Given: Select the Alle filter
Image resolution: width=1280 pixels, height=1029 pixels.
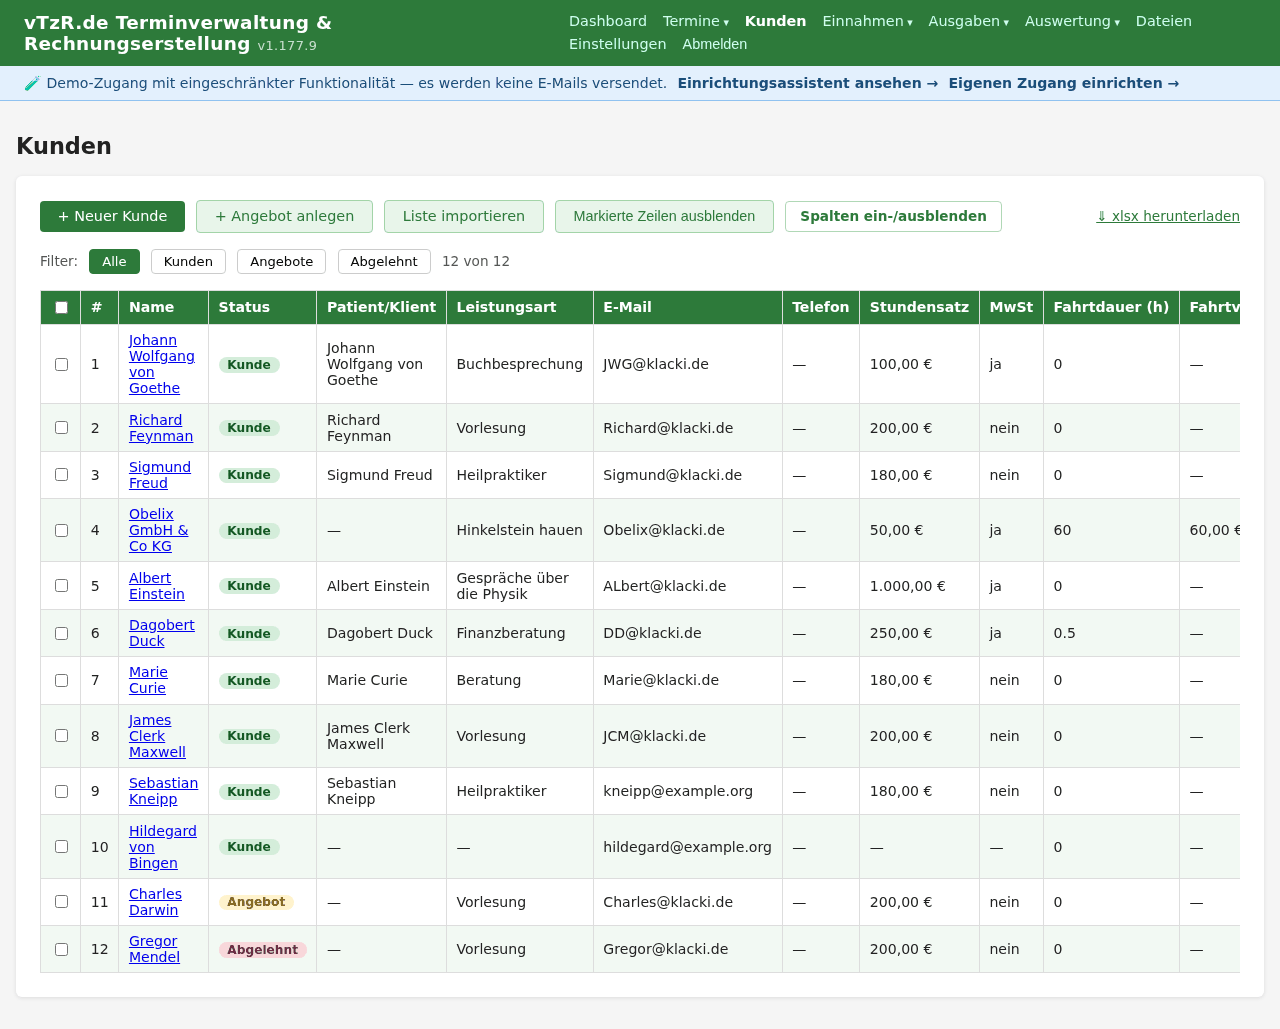Looking at the screenshot, I should [x=114, y=261].
